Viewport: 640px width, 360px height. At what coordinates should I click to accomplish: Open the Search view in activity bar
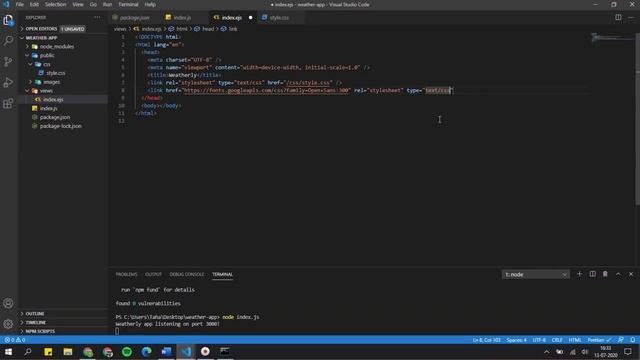click(8, 40)
